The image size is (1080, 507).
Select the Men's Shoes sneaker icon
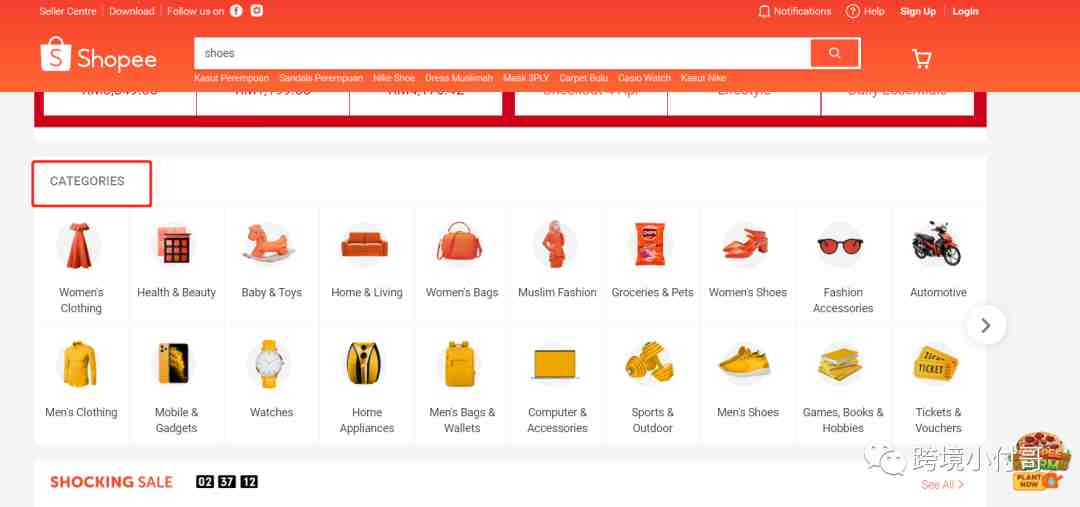pos(745,363)
